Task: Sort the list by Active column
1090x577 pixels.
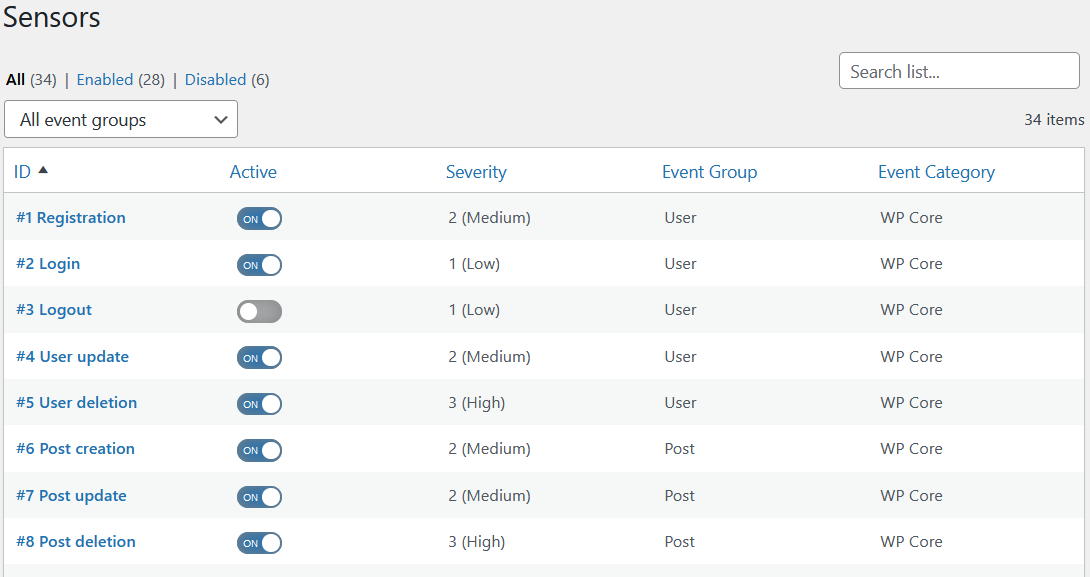Action: (x=253, y=172)
